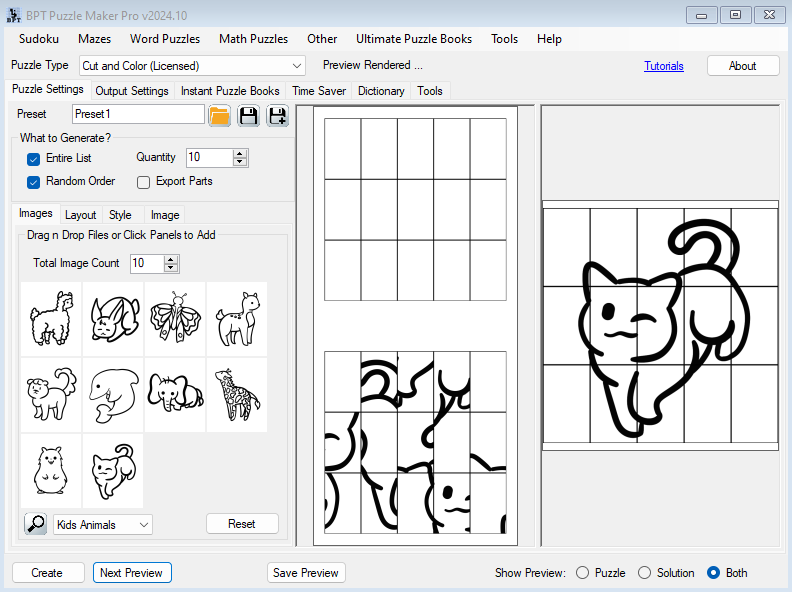Increase the Quantity spinner value
The height and width of the screenshot is (592, 792).
(240, 154)
